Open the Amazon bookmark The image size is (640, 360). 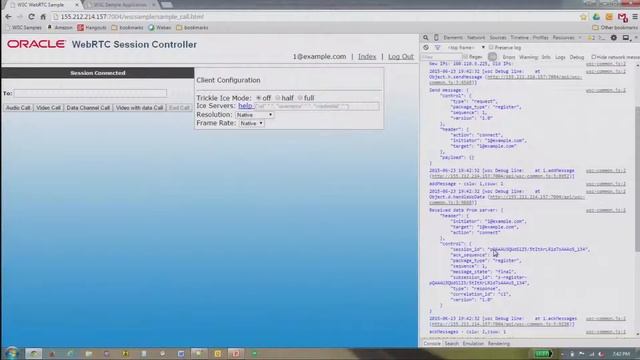tap(60, 27)
